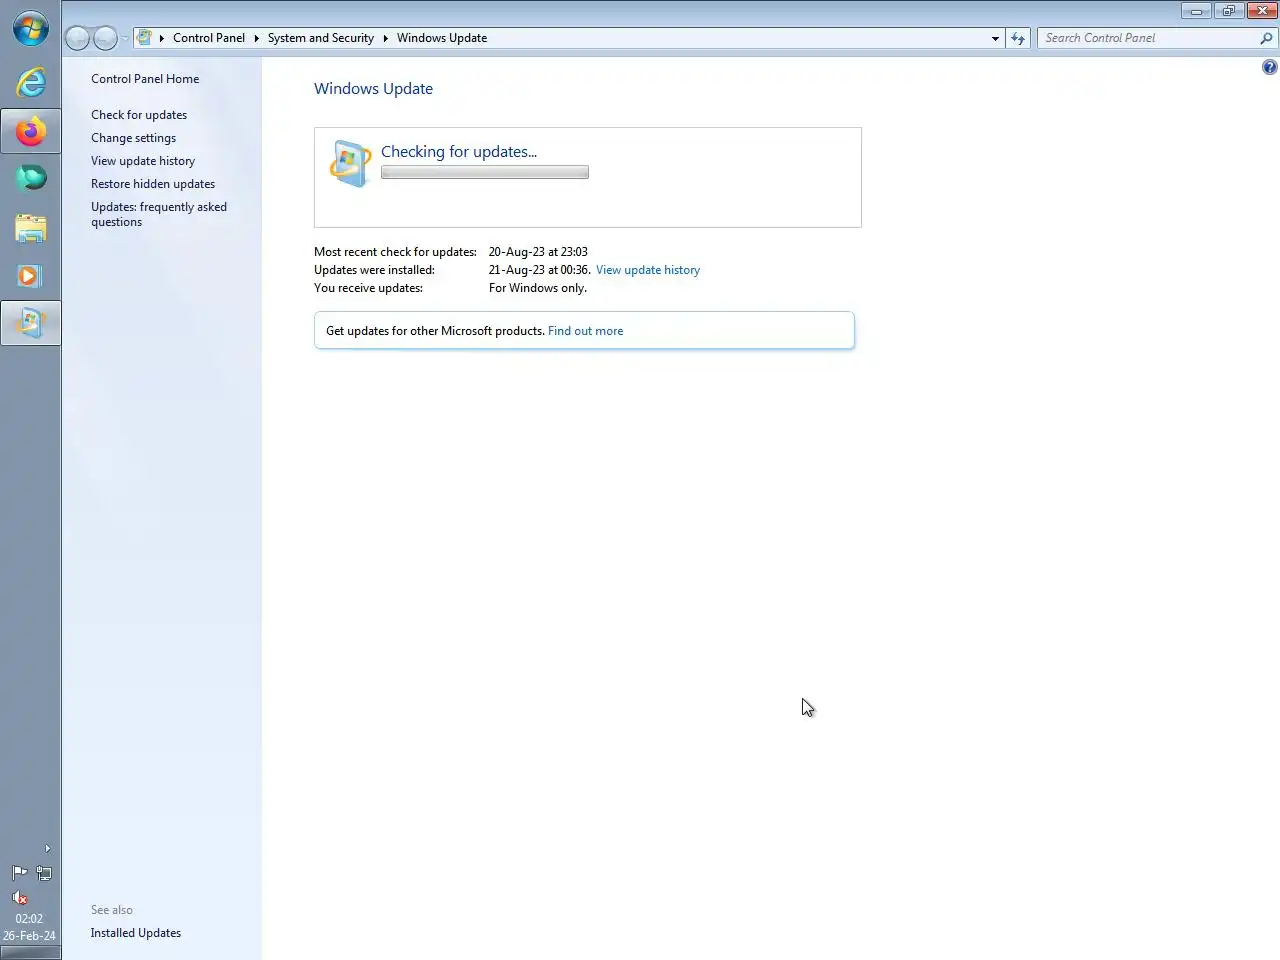
Task: Launch Windows Media Player from taskbar
Action: 30,275
